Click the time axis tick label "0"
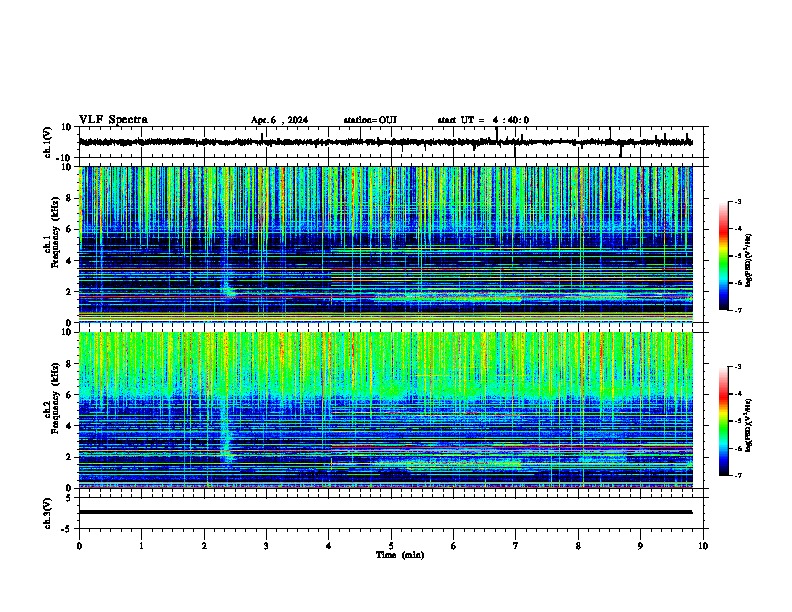This screenshot has width=792, height=612. click(x=79, y=546)
